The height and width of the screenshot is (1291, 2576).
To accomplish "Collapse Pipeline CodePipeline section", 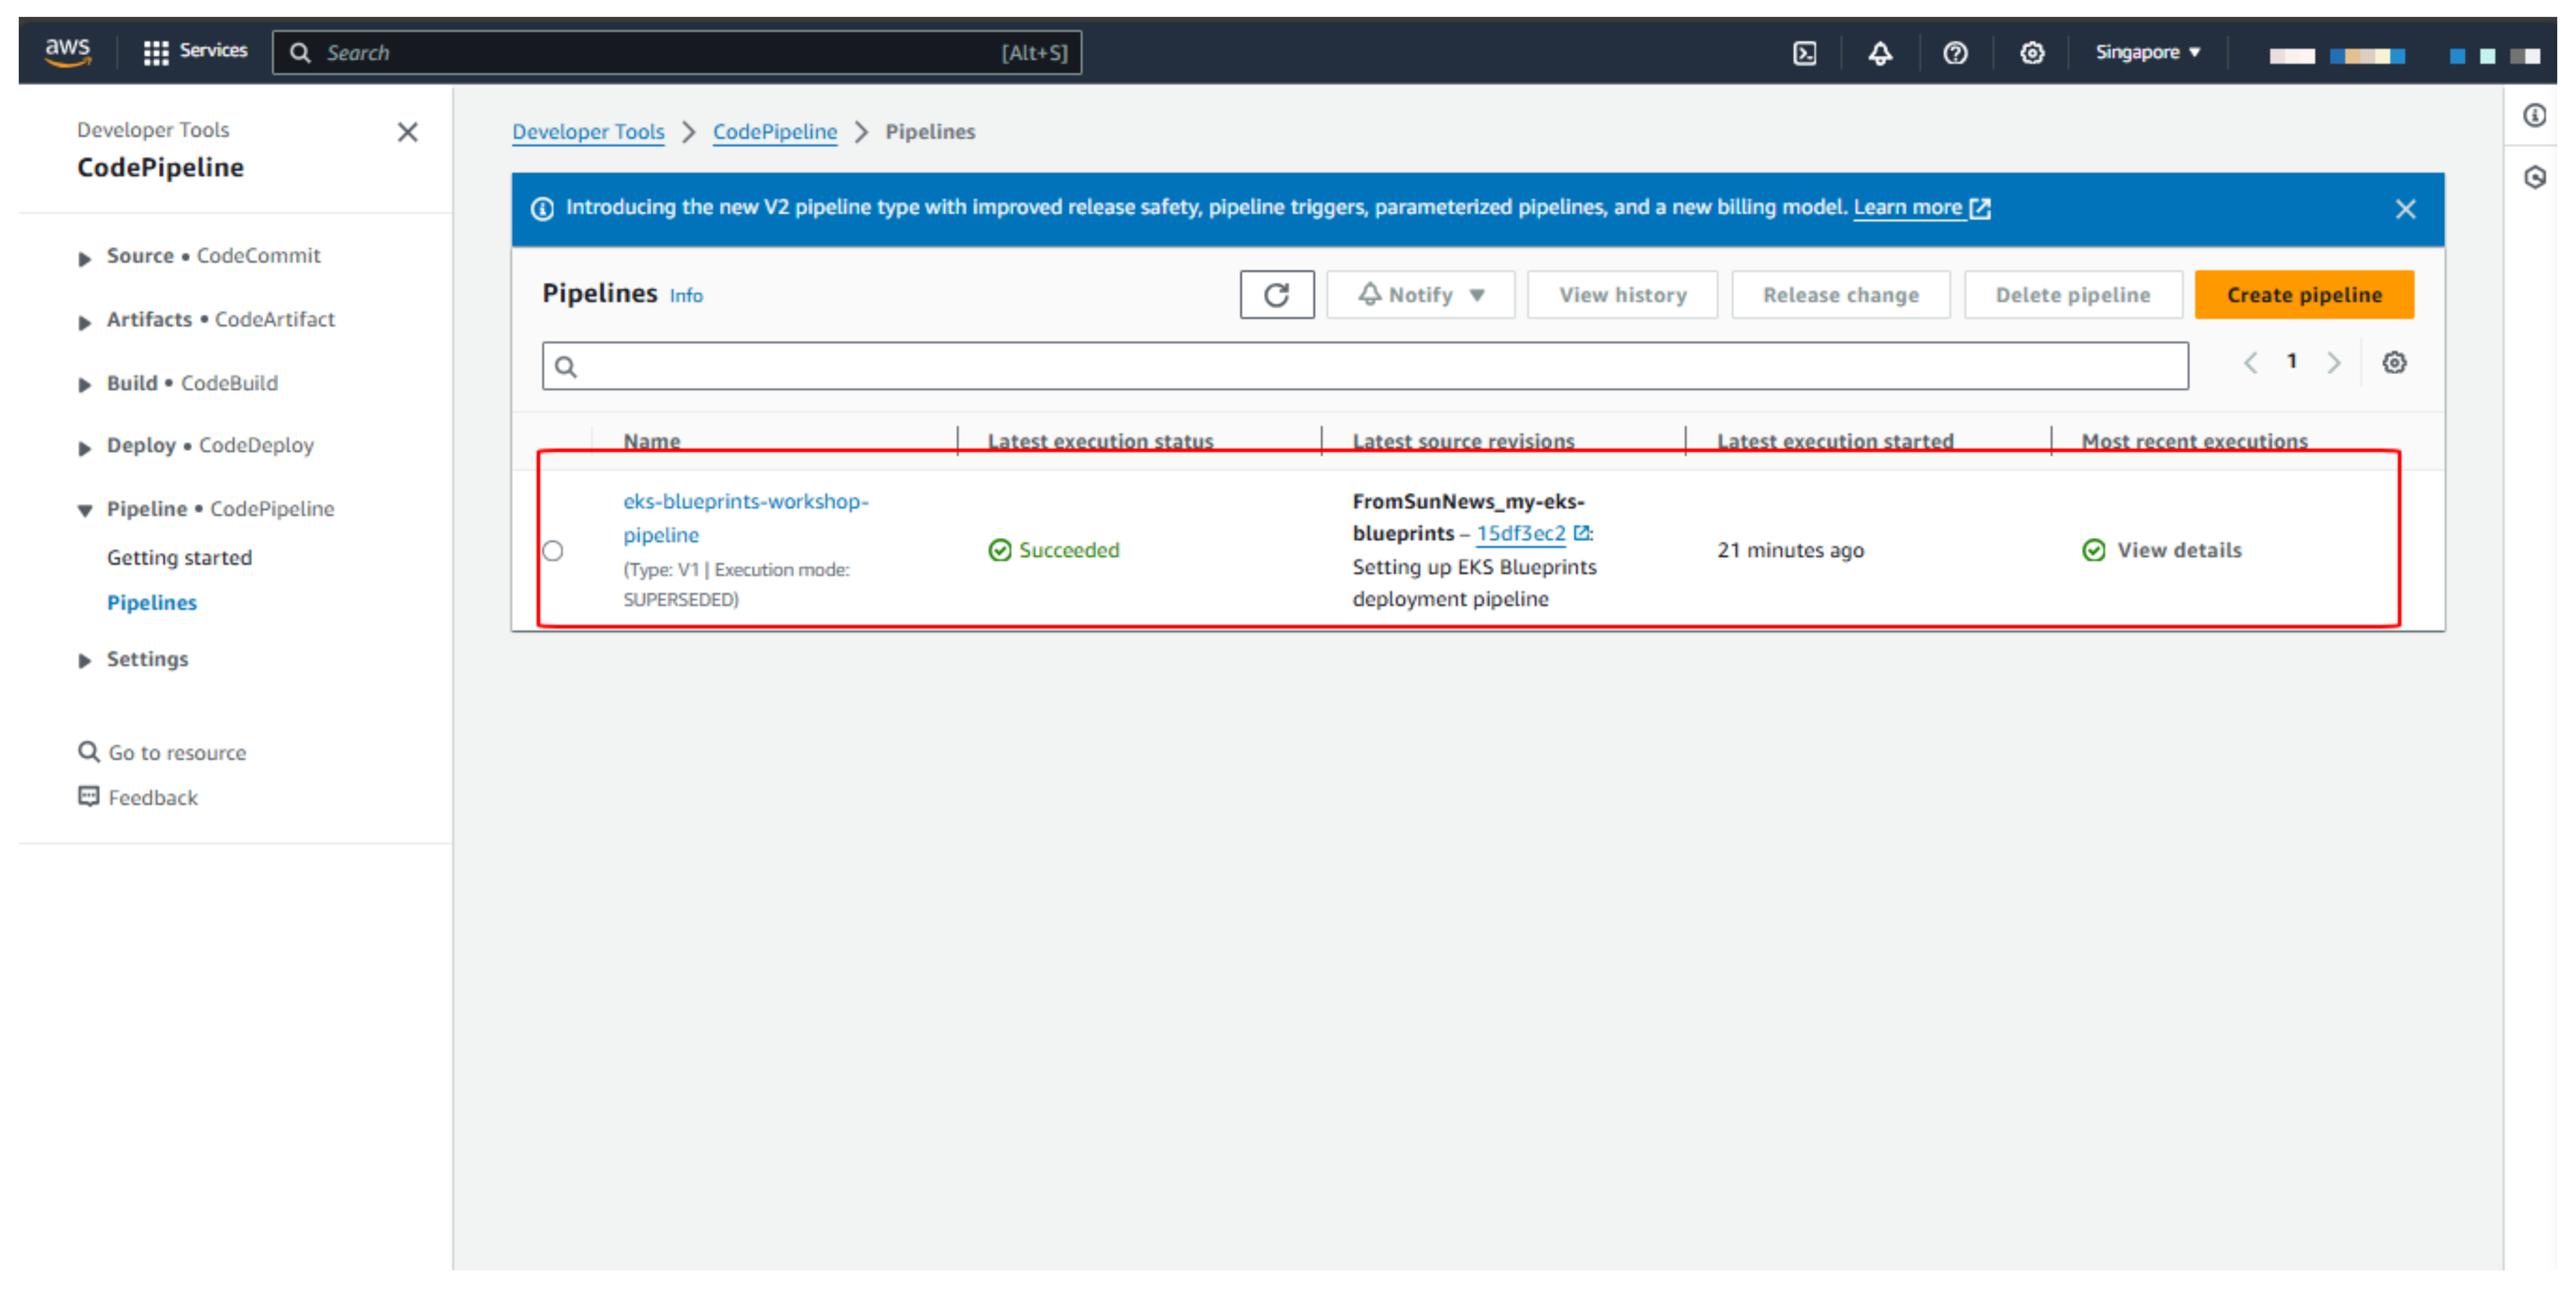I will (85, 511).
